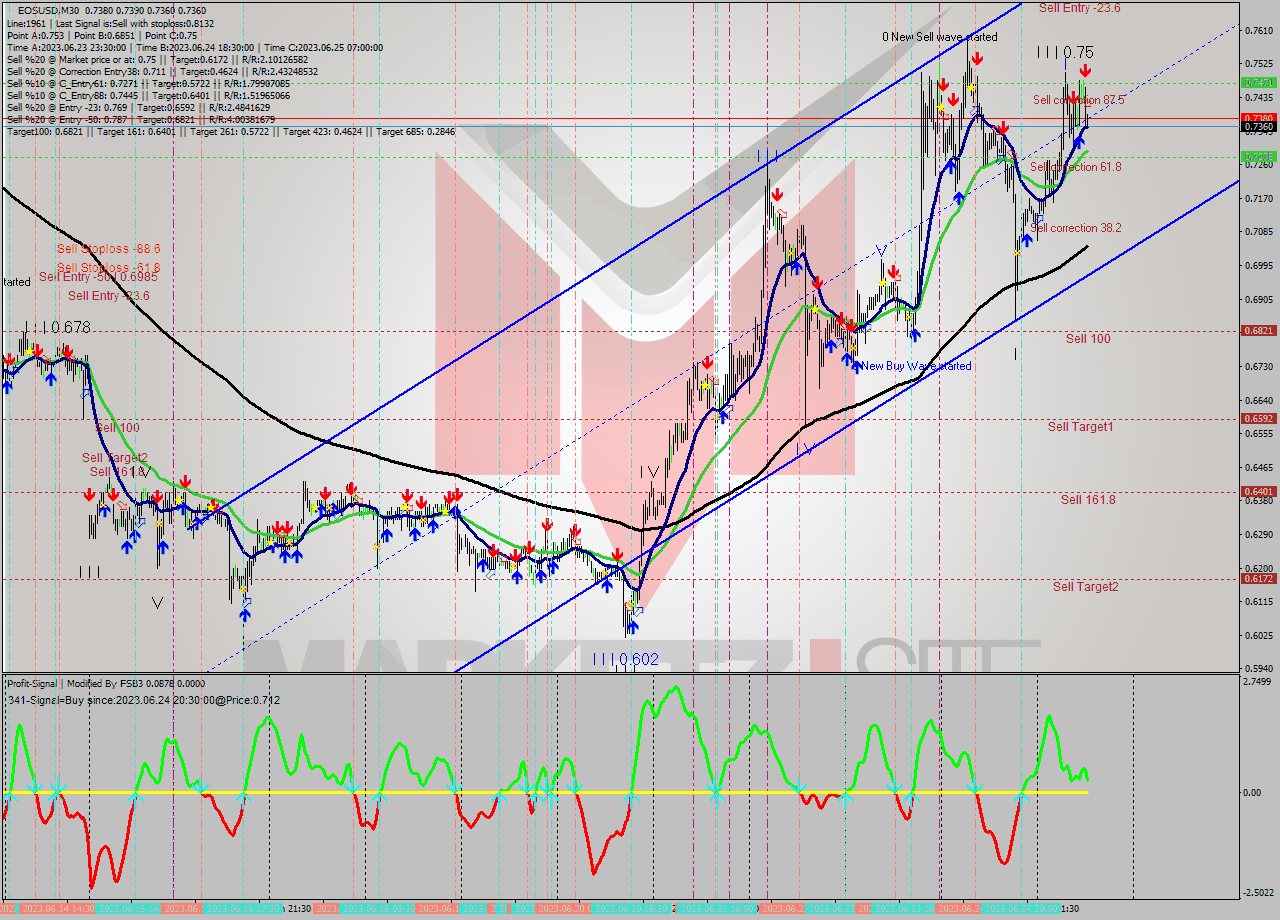Click the 'I I I 0.678' wave label
This screenshot has width=1280, height=920.
(x=57, y=327)
